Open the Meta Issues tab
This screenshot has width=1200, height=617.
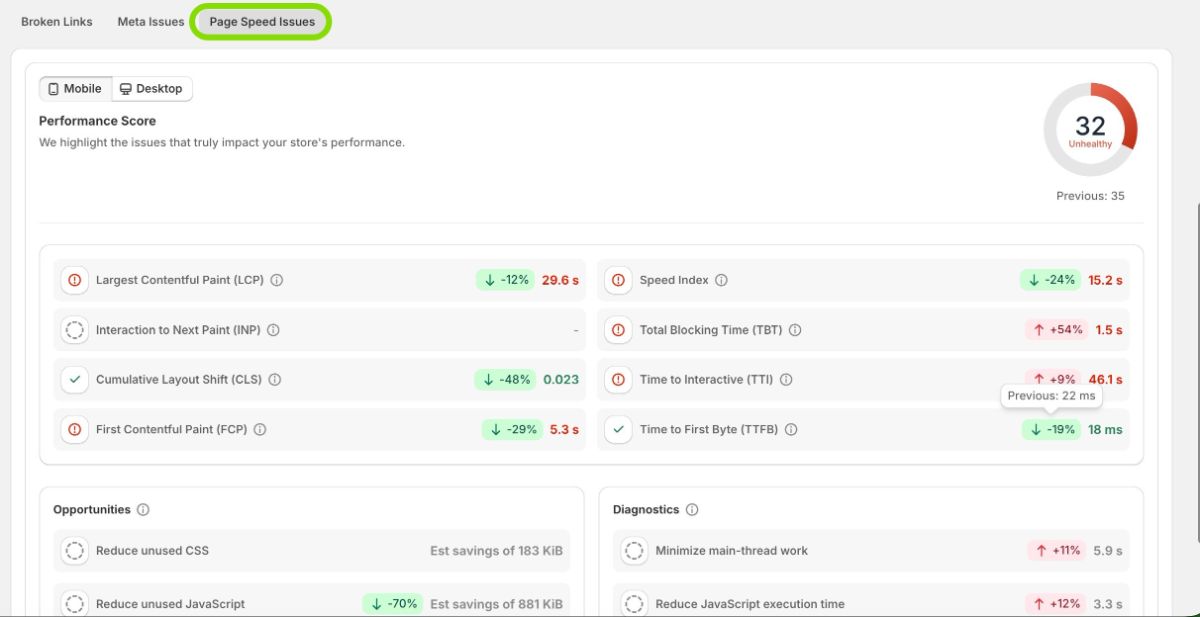click(151, 22)
